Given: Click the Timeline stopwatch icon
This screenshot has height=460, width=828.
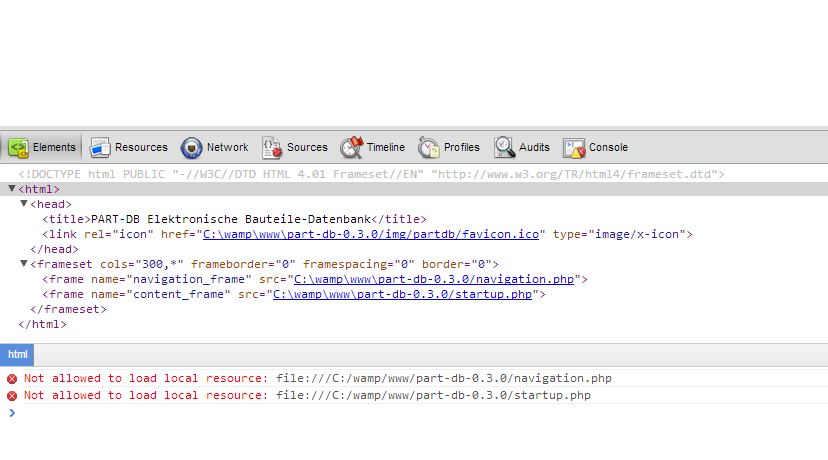Looking at the screenshot, I should (352, 147).
